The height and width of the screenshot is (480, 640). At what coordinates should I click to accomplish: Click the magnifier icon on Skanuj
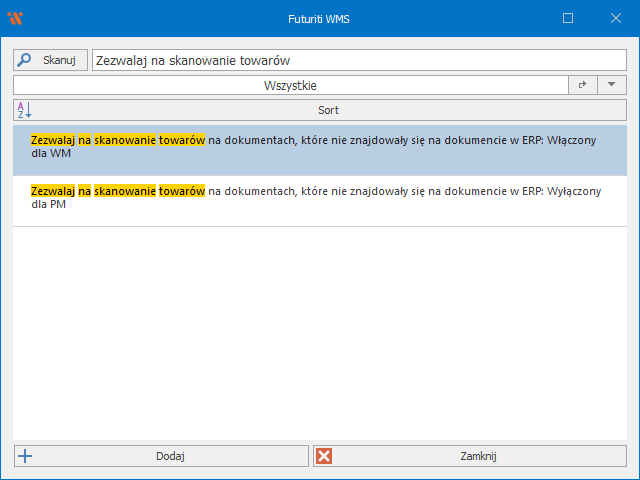point(25,60)
